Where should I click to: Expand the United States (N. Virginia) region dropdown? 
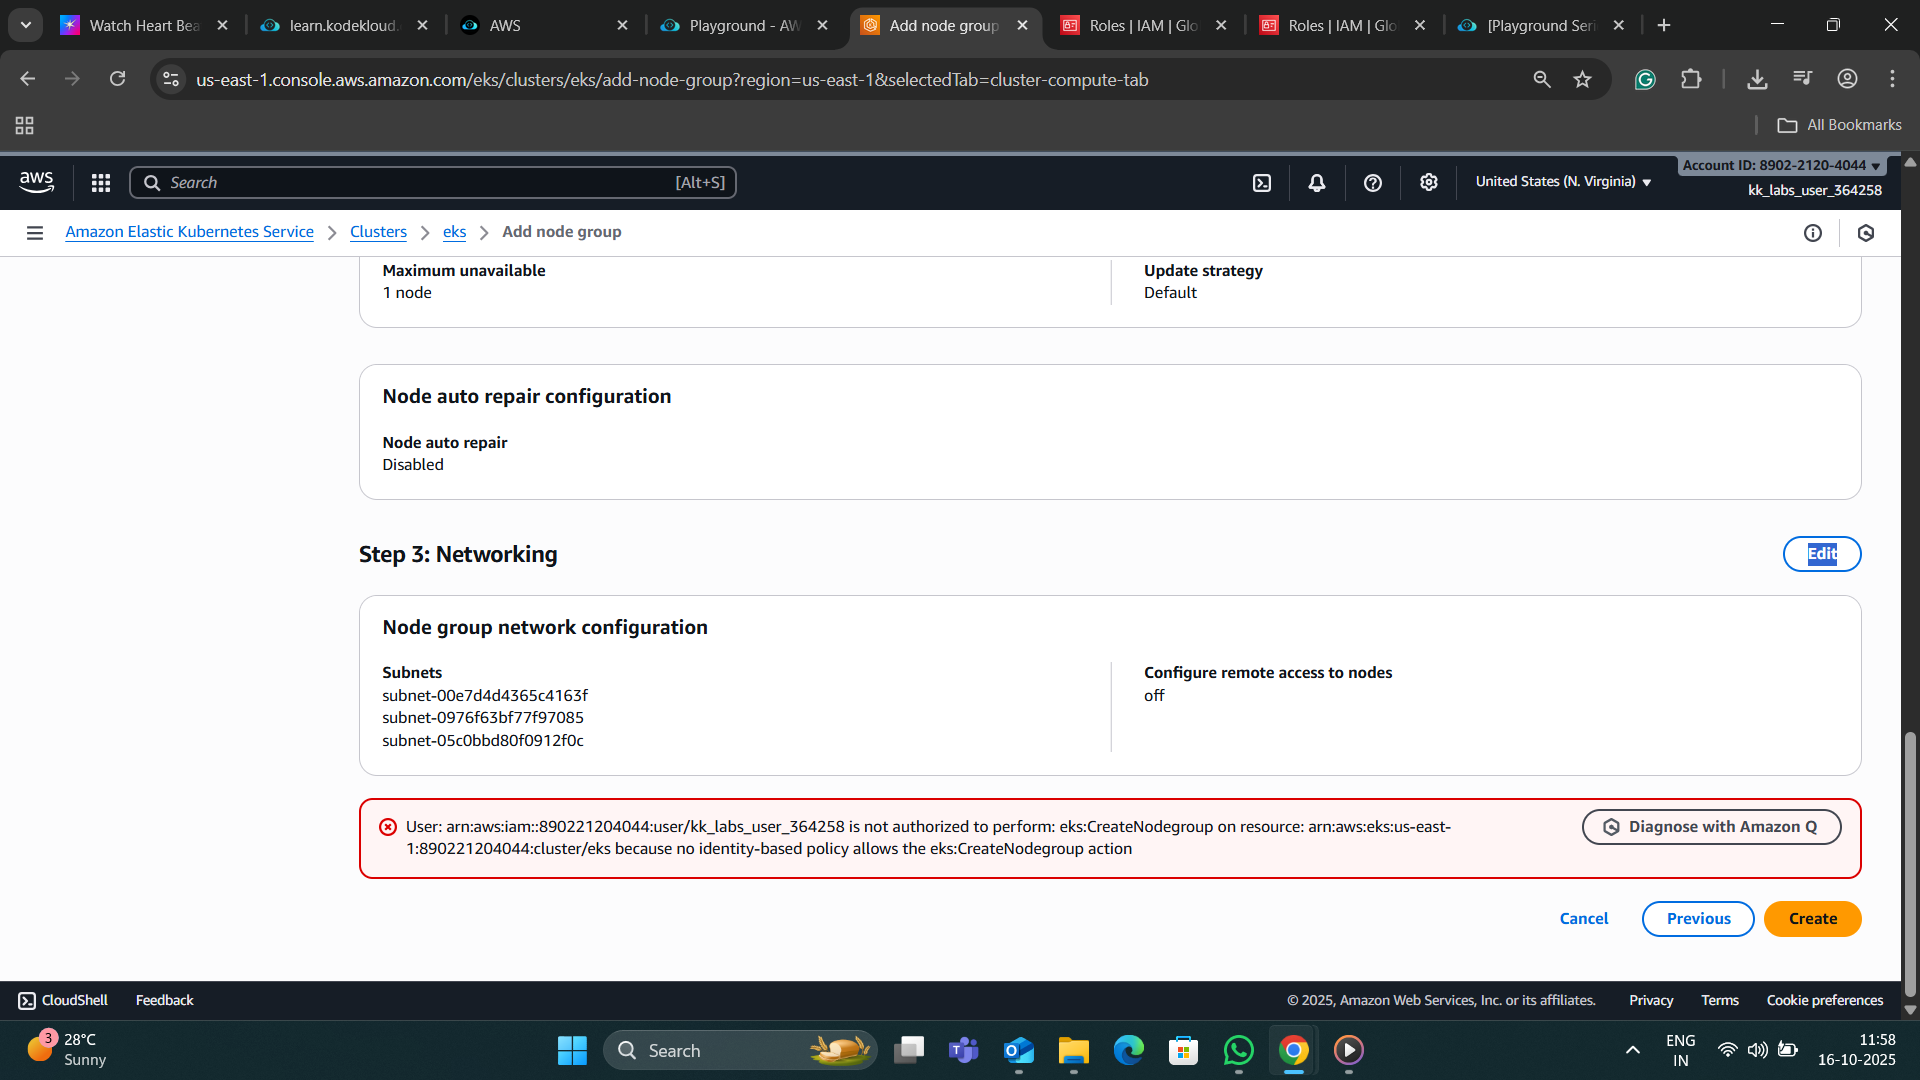1563,182
